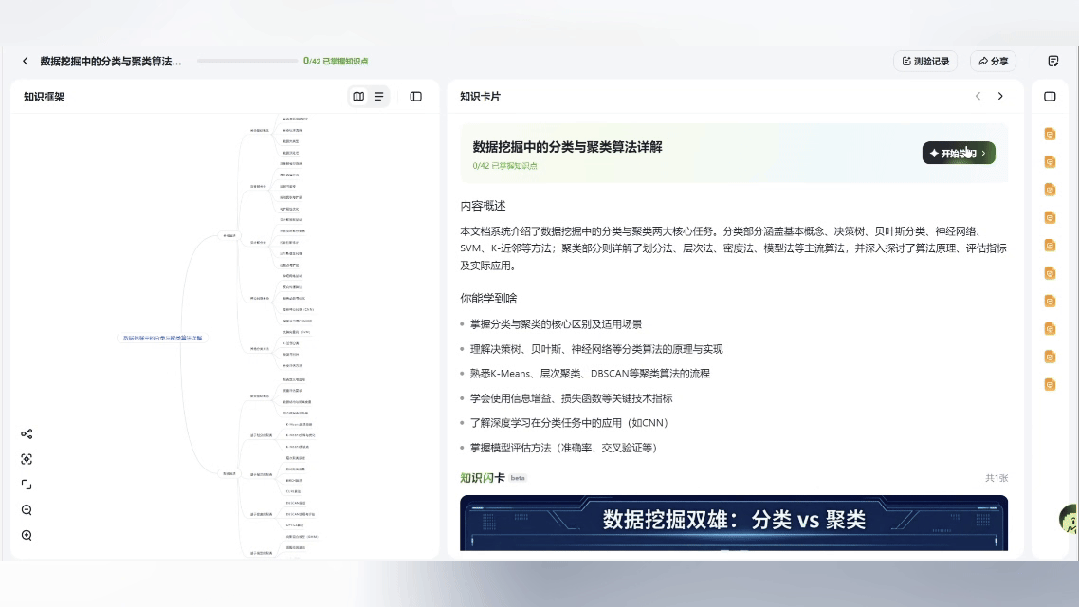
Task: Click the center/focus map icon
Action: (26, 459)
